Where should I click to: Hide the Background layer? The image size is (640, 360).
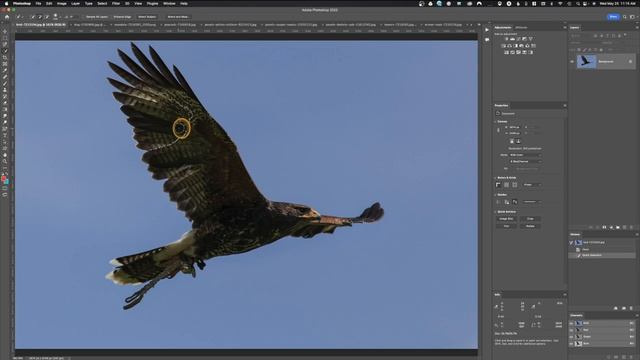[x=572, y=62]
